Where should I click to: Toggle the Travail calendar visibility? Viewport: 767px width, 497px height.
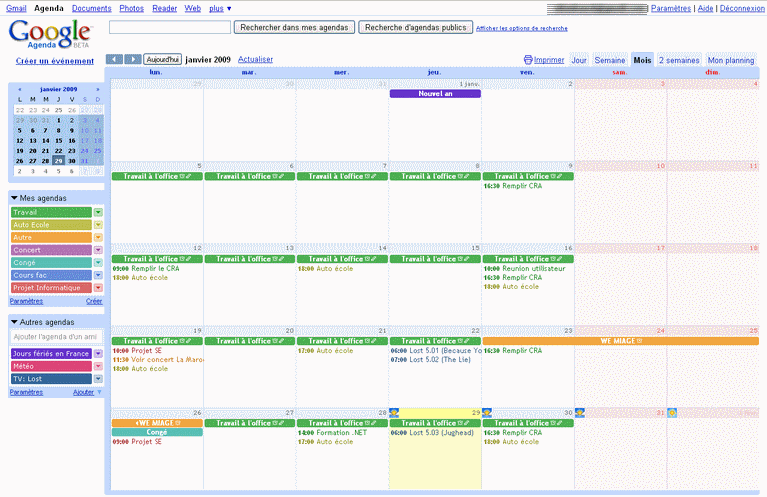(51, 212)
